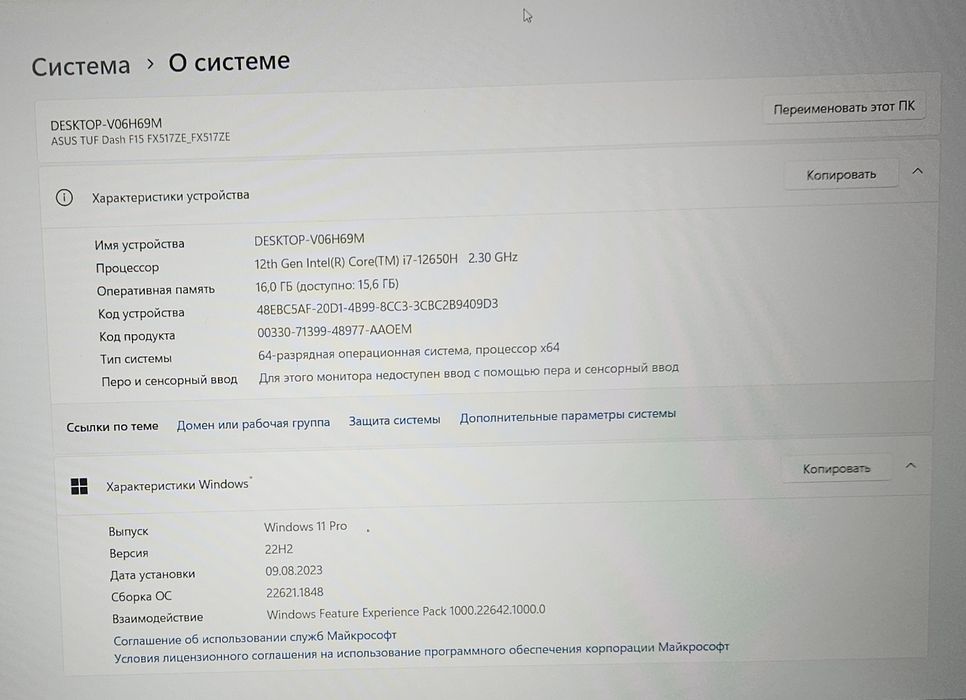This screenshot has width=966, height=700.
Task: Click the Характеристики Windows header
Action: click(x=177, y=486)
